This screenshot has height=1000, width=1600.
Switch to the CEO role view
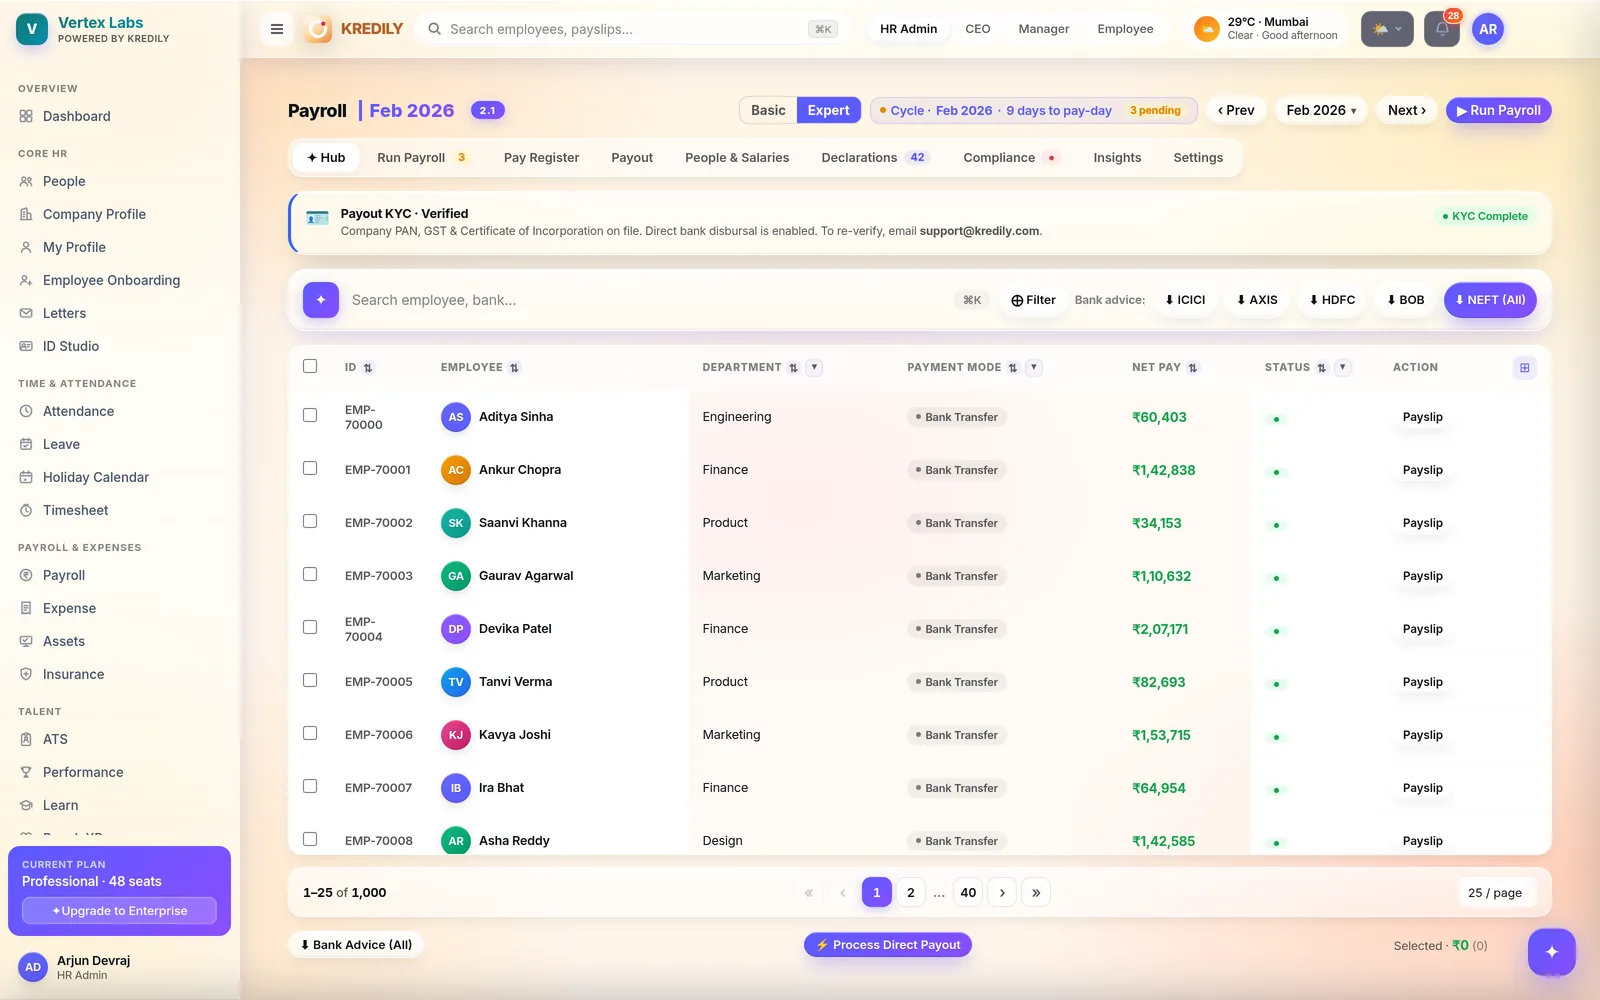[978, 29]
